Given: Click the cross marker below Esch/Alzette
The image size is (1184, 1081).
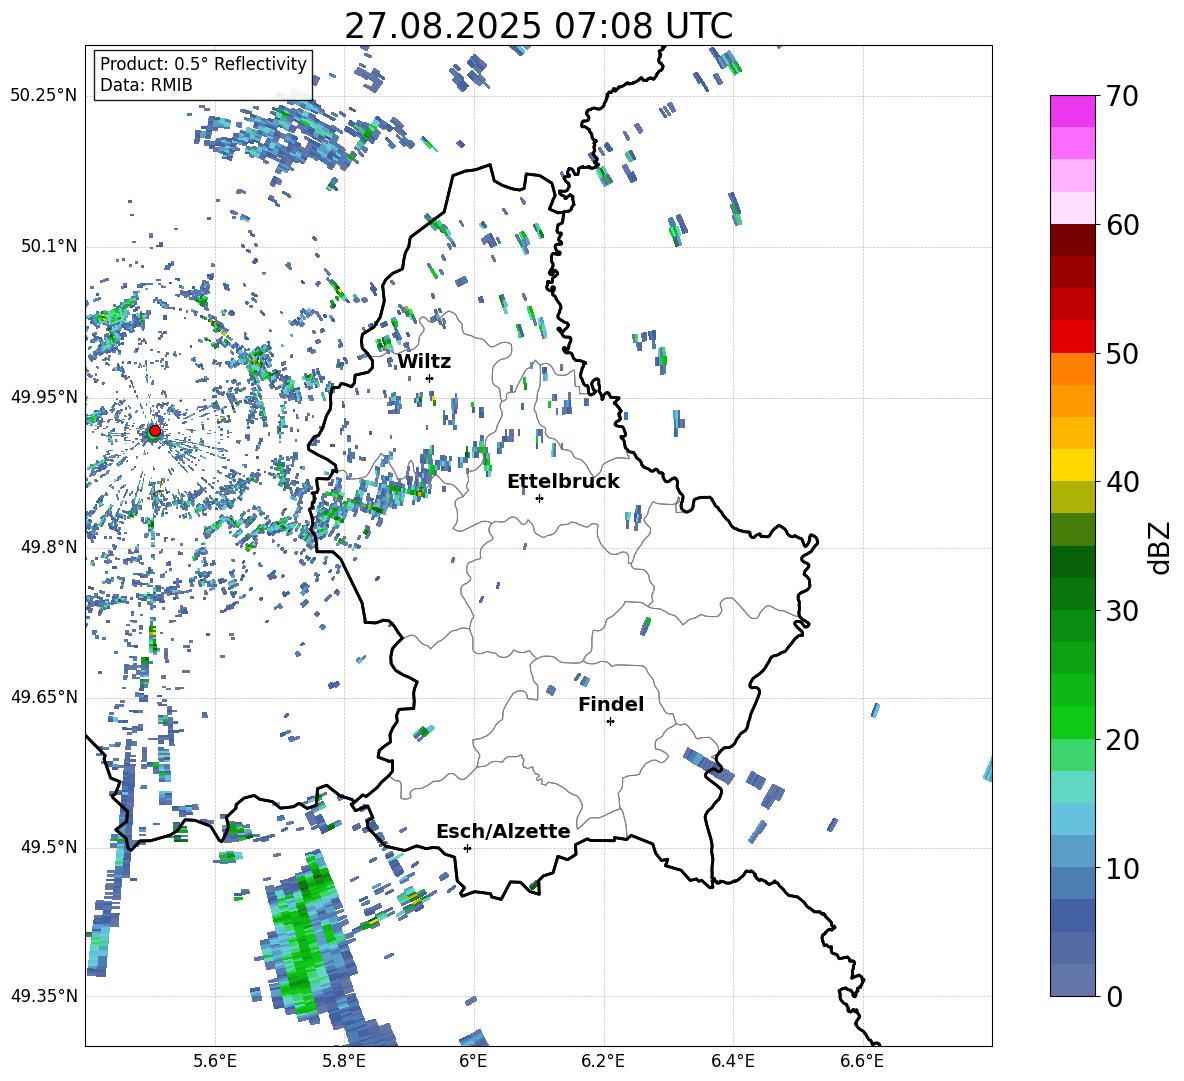Looking at the screenshot, I should [x=467, y=848].
